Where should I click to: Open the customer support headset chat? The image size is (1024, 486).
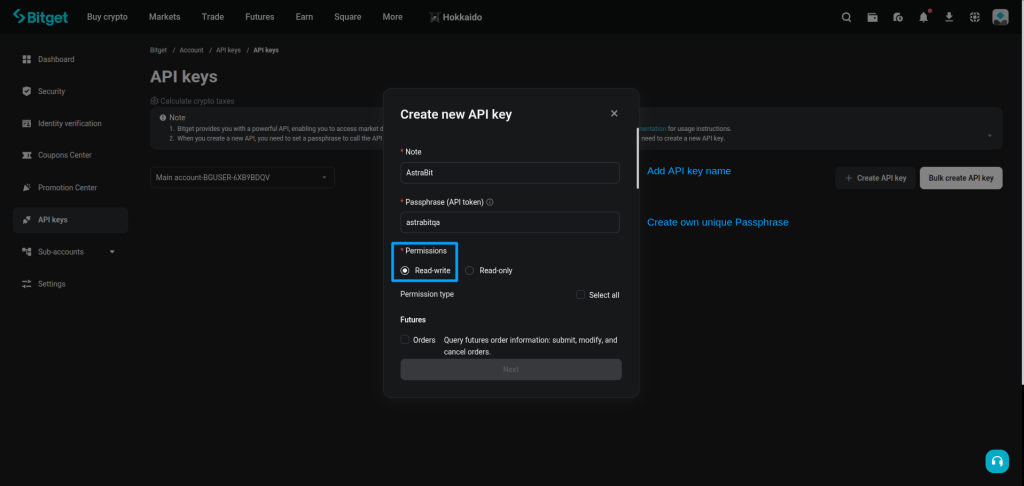pyautogui.click(x=996, y=461)
